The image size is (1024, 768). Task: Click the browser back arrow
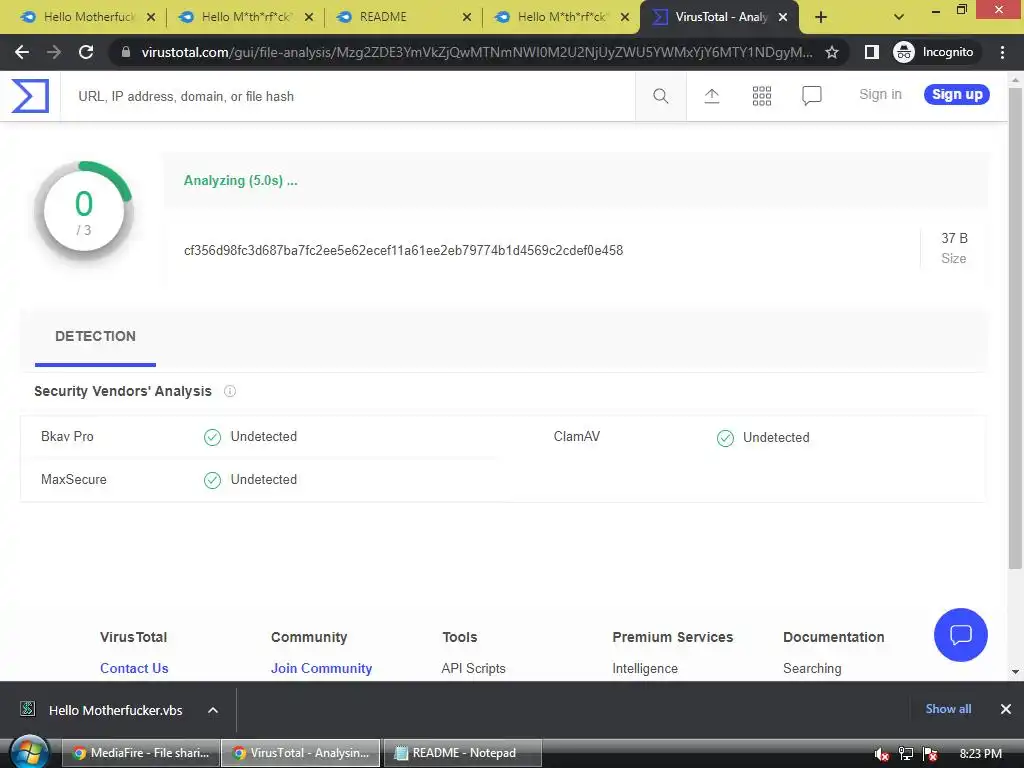point(22,52)
